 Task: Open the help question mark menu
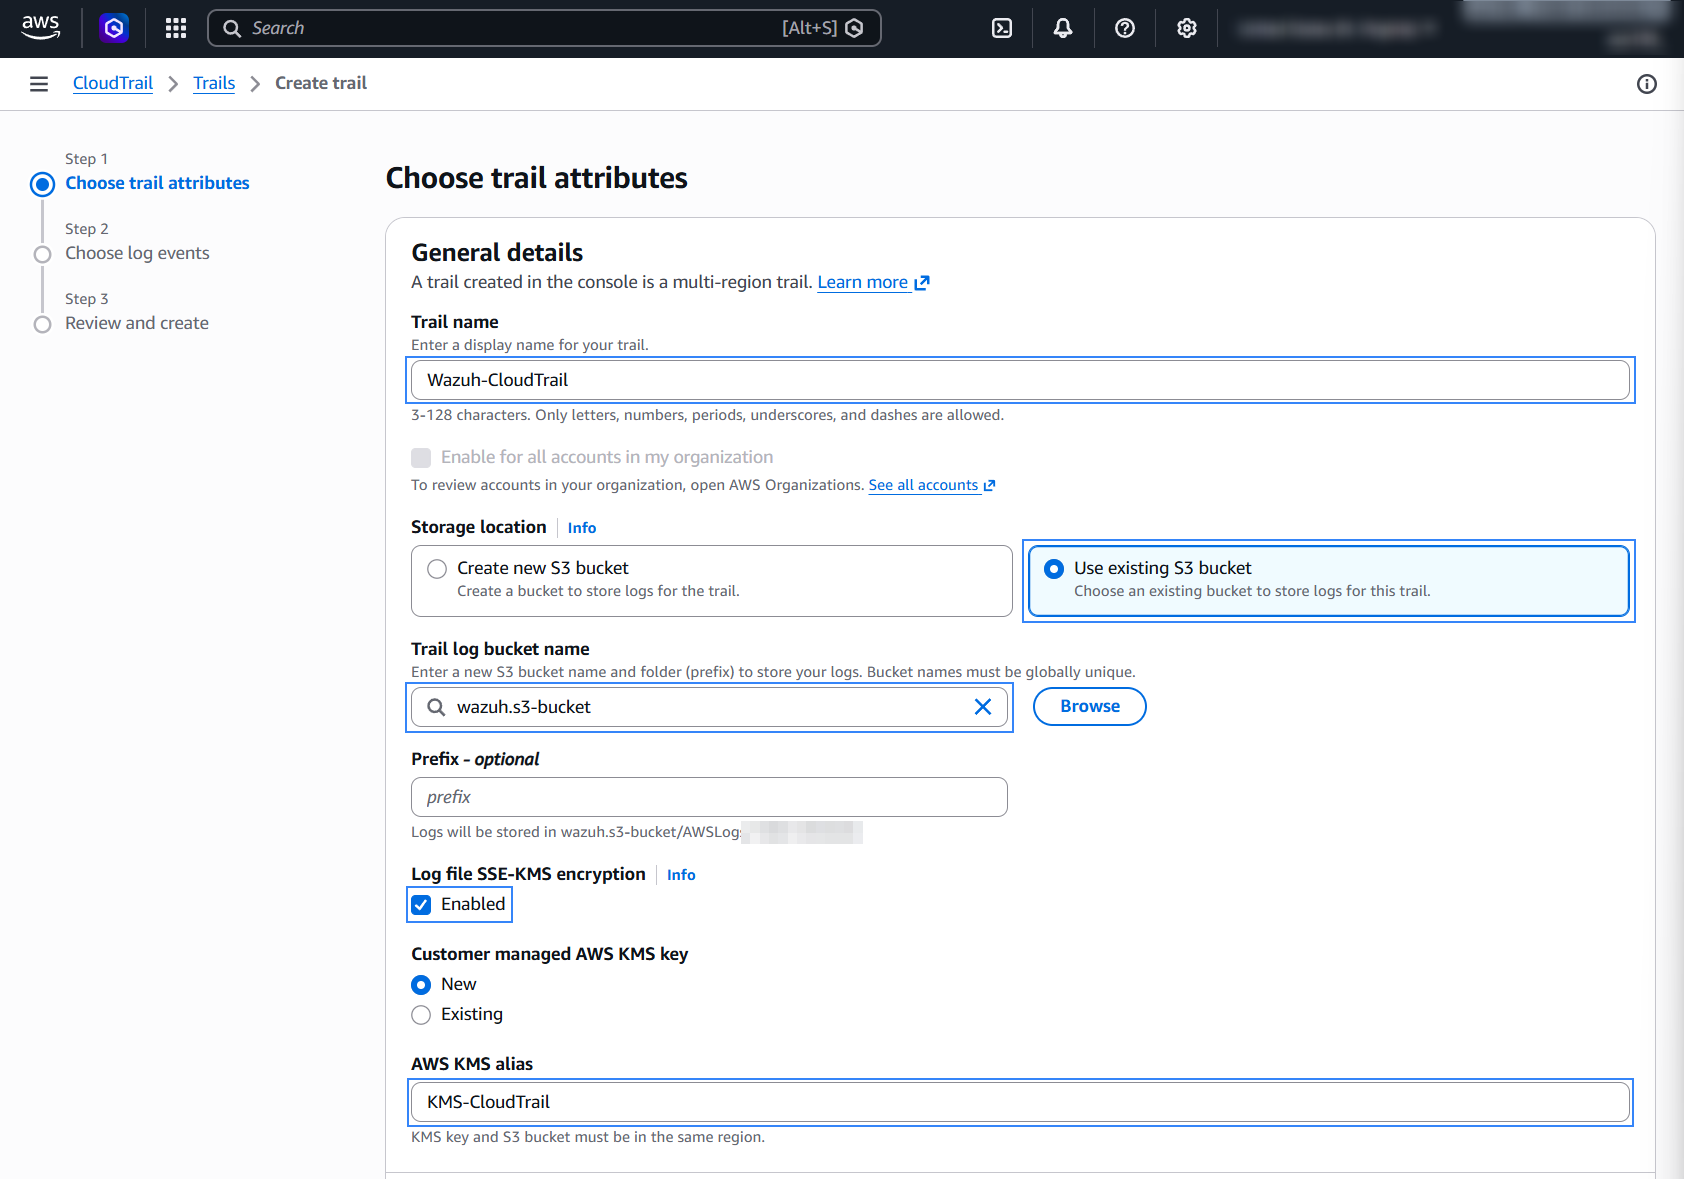tap(1125, 28)
